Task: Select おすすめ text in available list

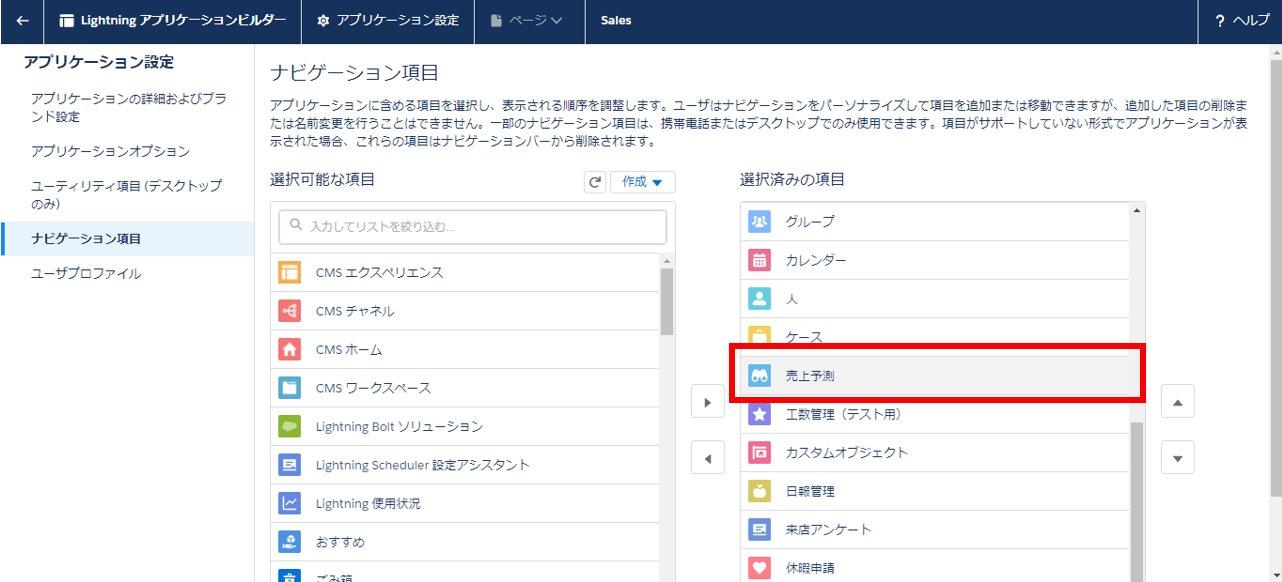Action: (340, 542)
